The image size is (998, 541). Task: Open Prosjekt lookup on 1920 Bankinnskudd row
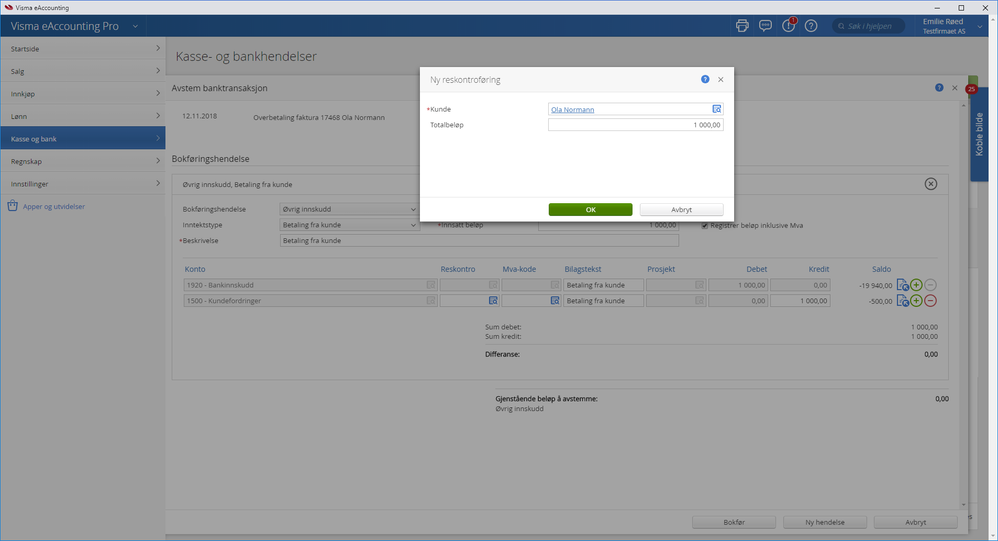click(x=699, y=285)
